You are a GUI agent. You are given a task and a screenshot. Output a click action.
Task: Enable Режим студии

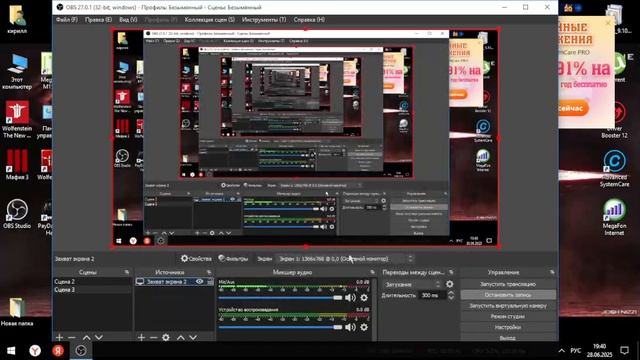point(508,316)
